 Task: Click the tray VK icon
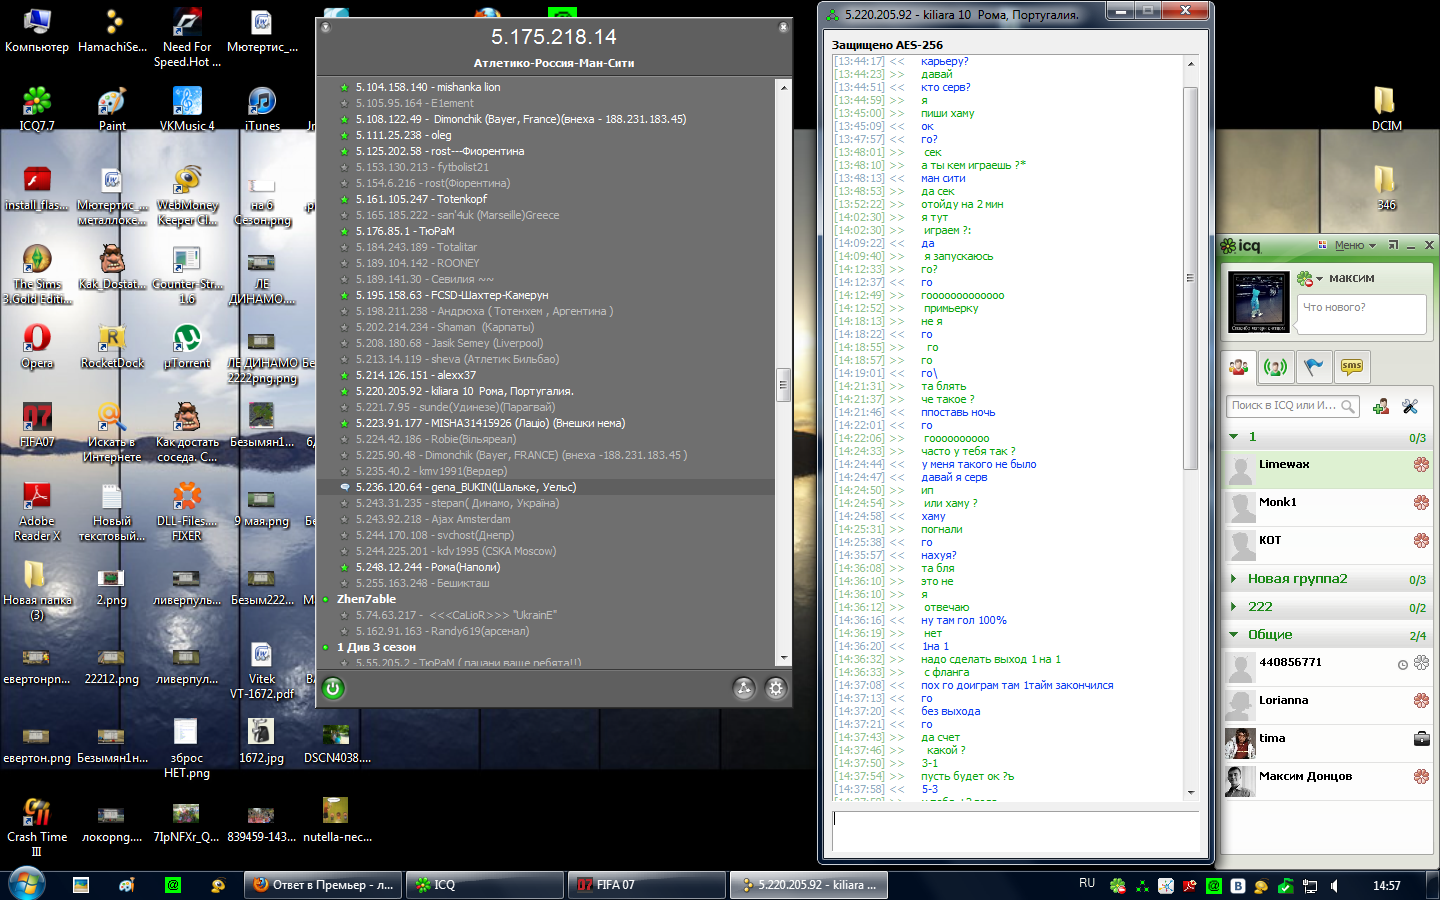1238,886
